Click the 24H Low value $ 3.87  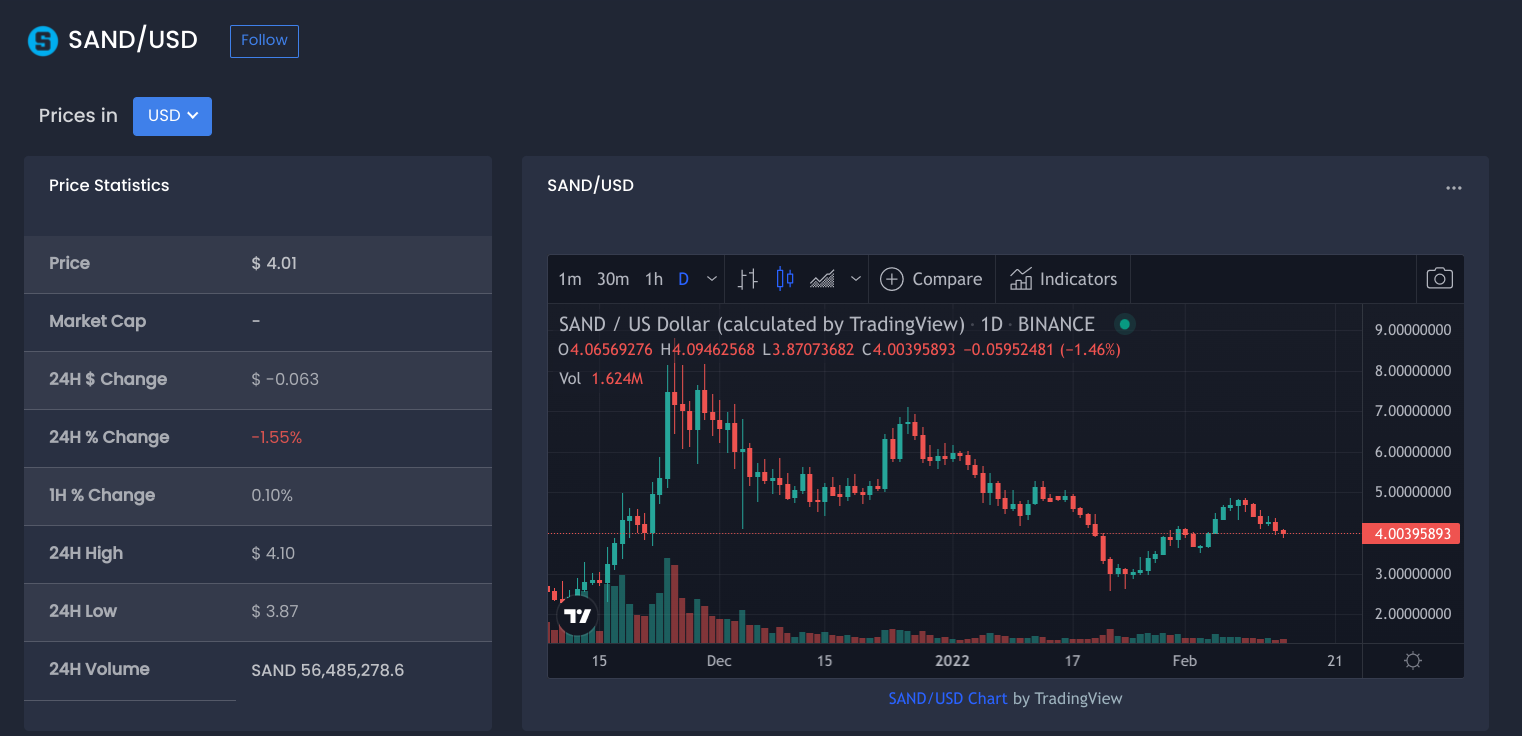(275, 611)
